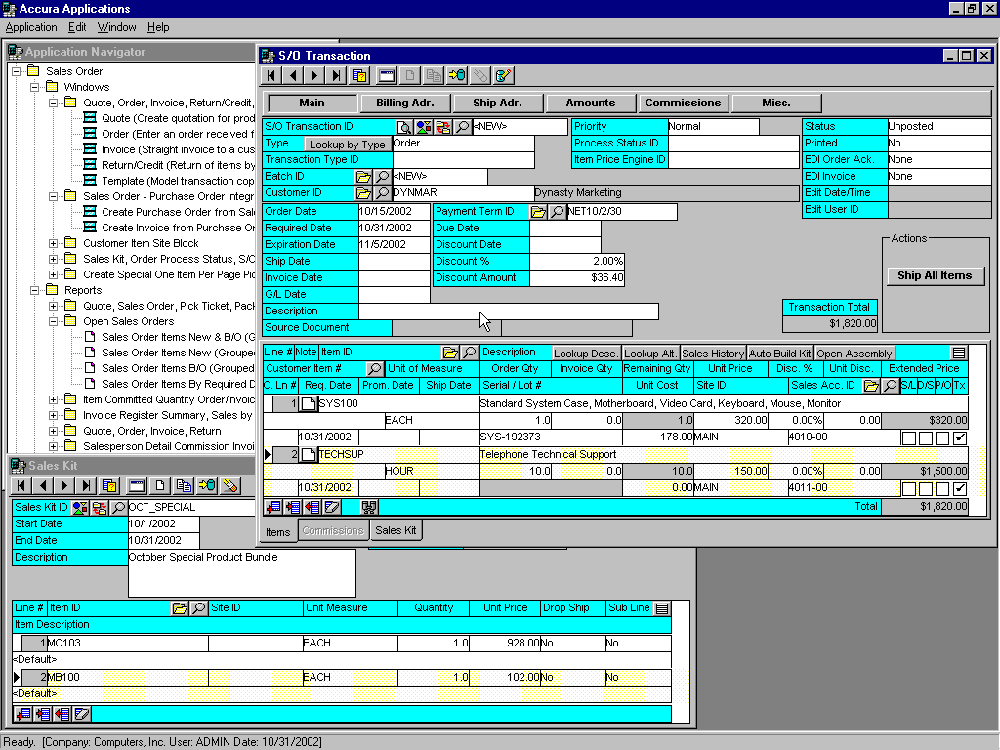Open the Window menu
1000x750 pixels.
pos(117,27)
